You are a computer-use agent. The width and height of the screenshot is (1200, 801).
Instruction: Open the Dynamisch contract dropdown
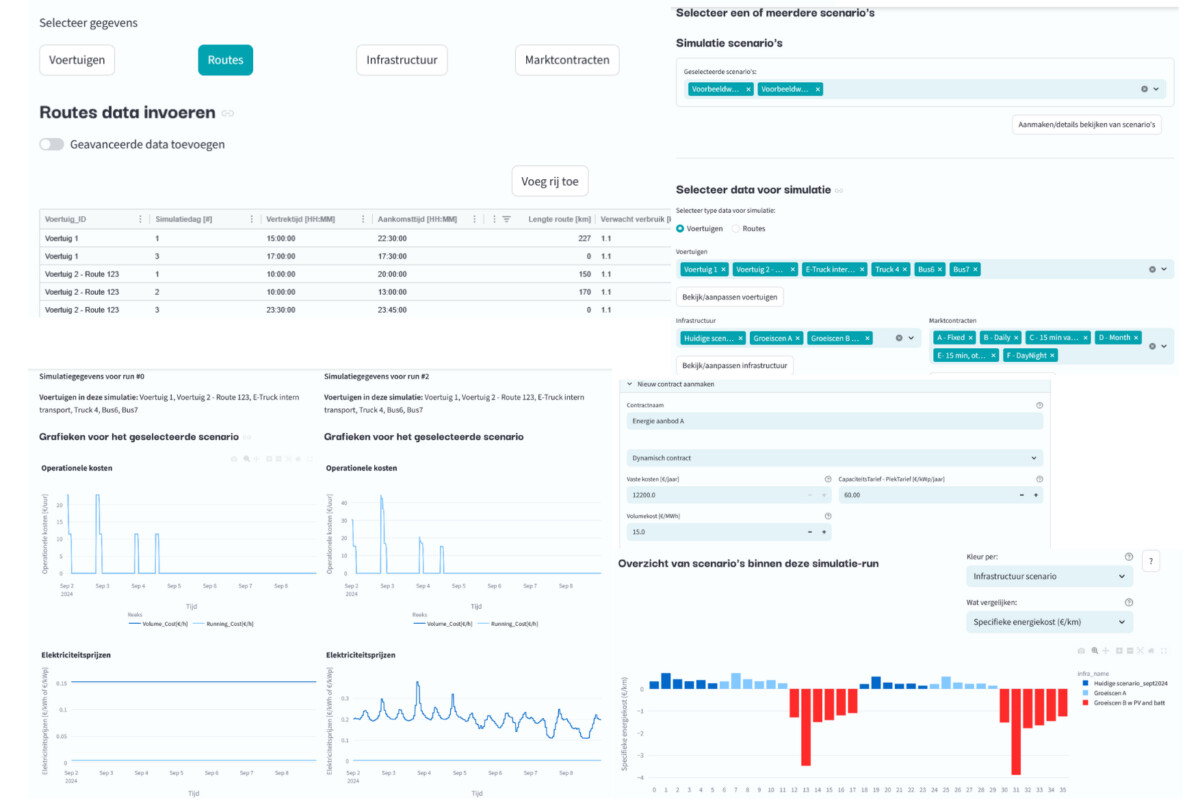(834, 458)
